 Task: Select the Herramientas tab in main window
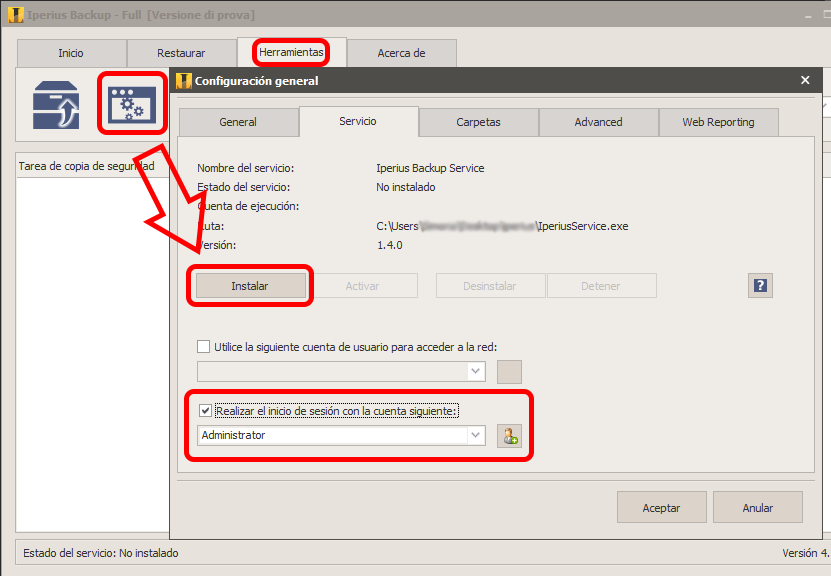pos(291,52)
